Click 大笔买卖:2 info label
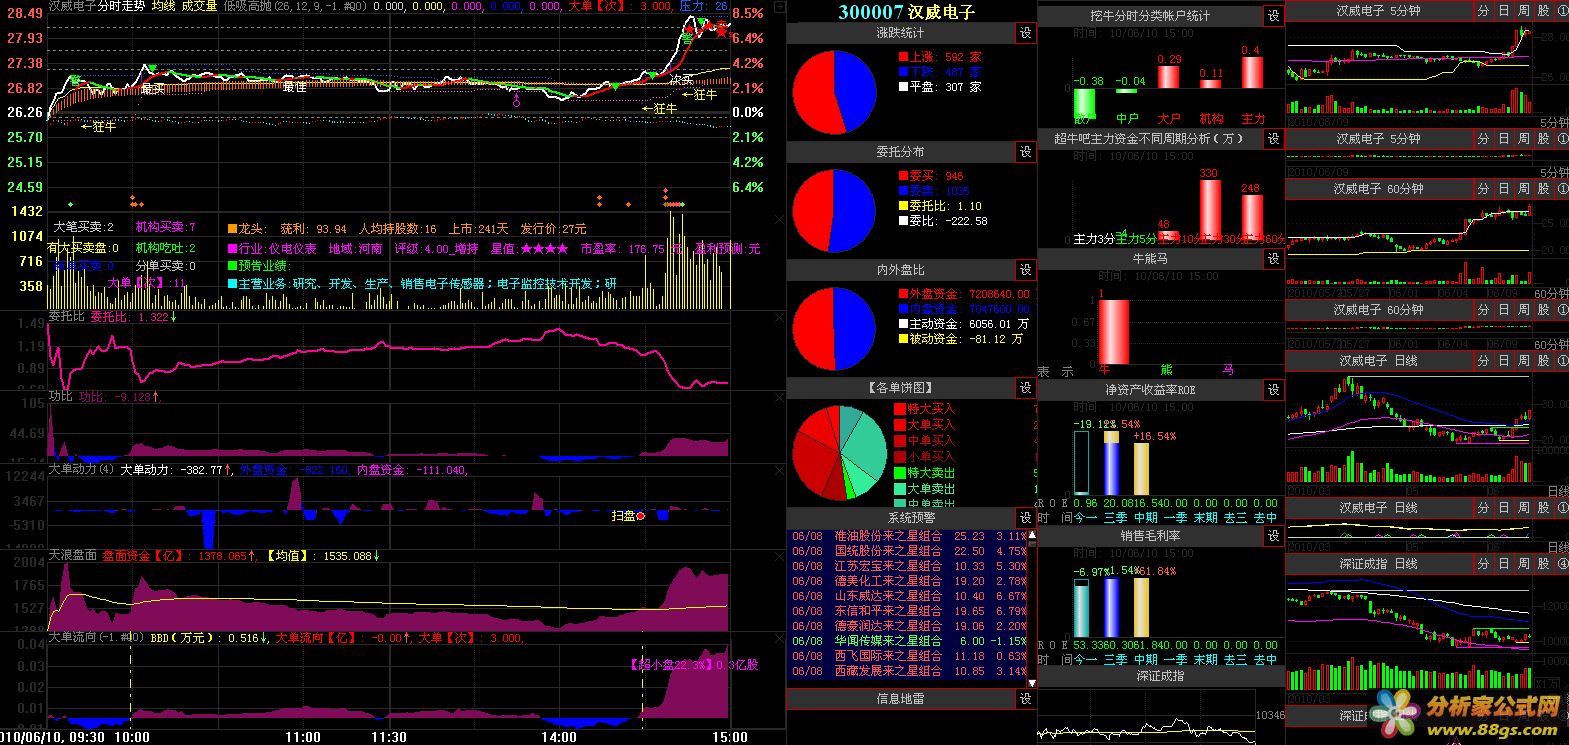The height and width of the screenshot is (745, 1569). tap(83, 227)
